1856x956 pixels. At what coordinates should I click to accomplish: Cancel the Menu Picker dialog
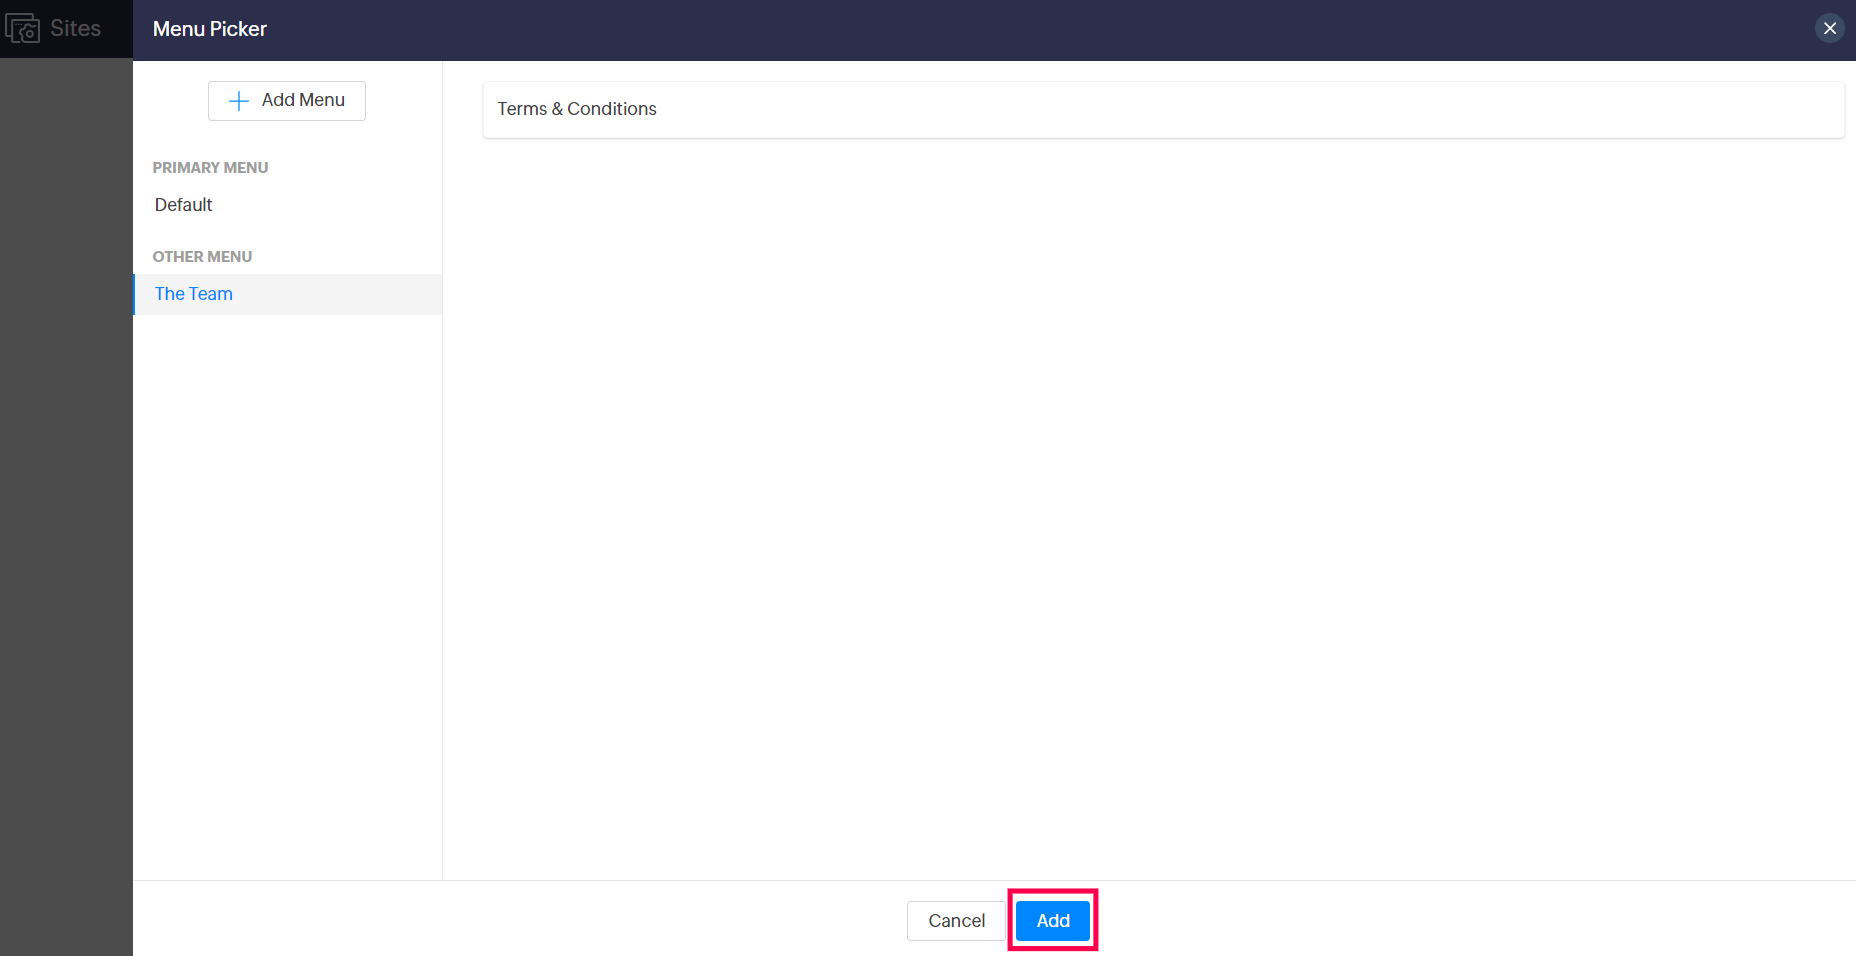pos(956,921)
